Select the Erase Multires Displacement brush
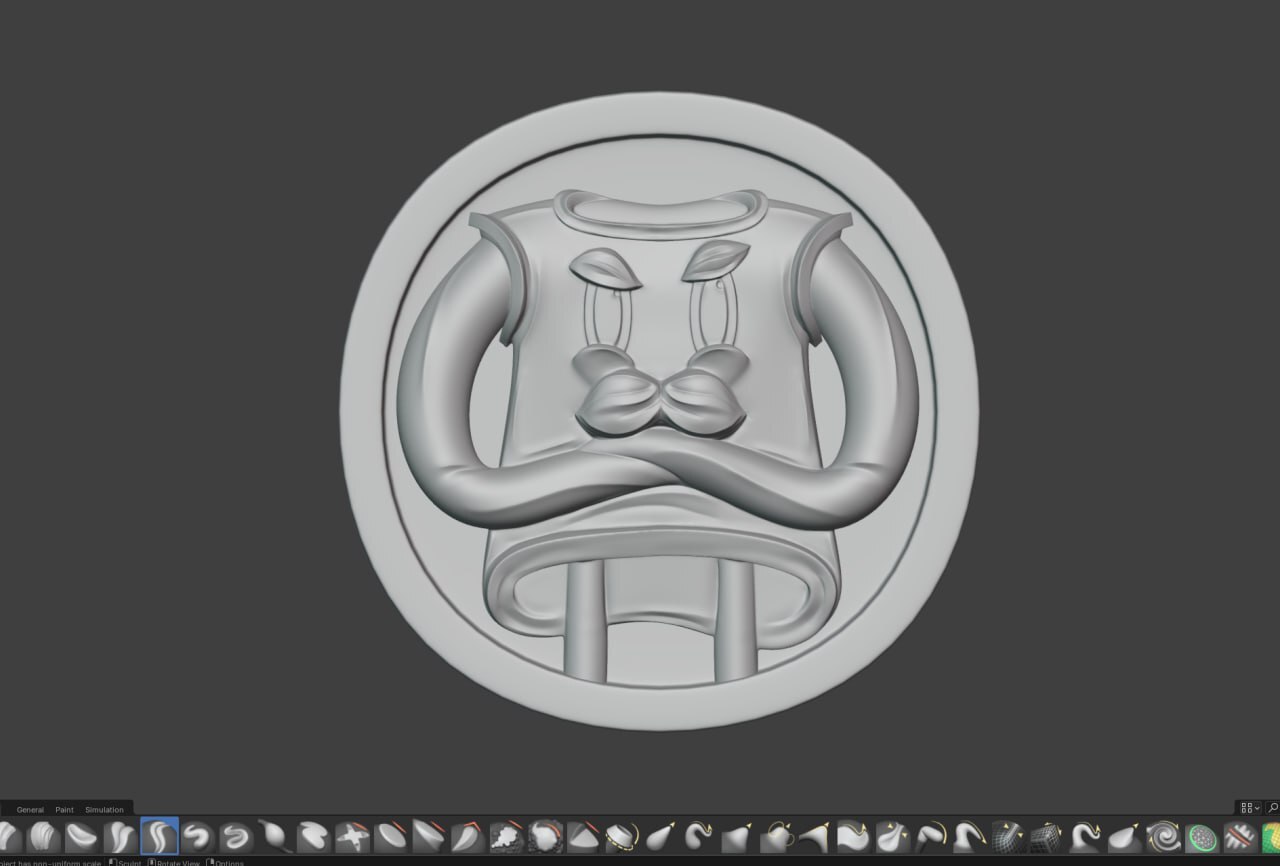 (x=1240, y=836)
